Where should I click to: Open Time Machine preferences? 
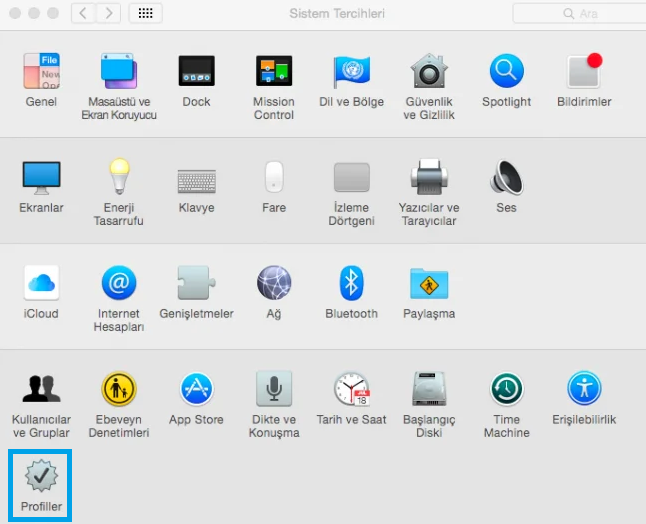pyautogui.click(x=507, y=390)
